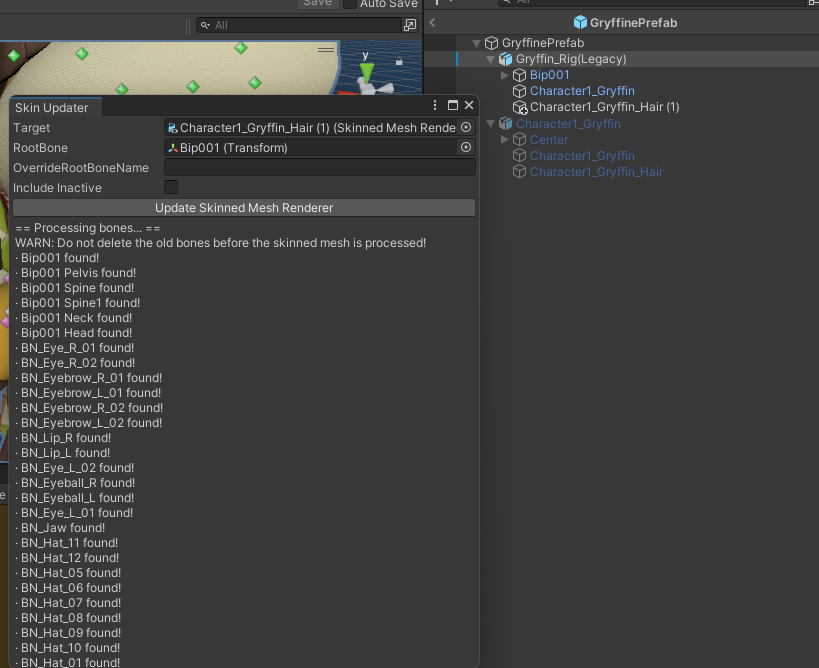Image resolution: width=819 pixels, height=668 pixels.
Task: Collapse the GryffinePrefab root node
Action: click(476, 43)
